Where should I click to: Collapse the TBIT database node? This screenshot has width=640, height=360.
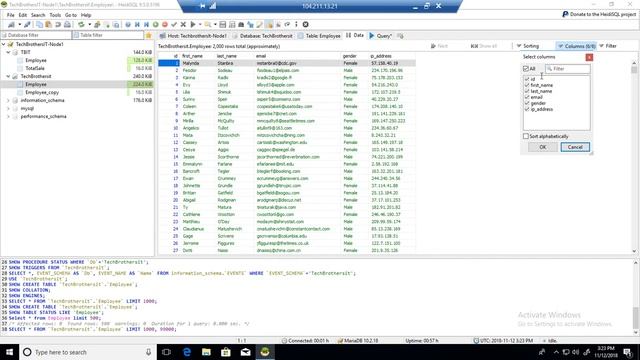(x=8, y=52)
